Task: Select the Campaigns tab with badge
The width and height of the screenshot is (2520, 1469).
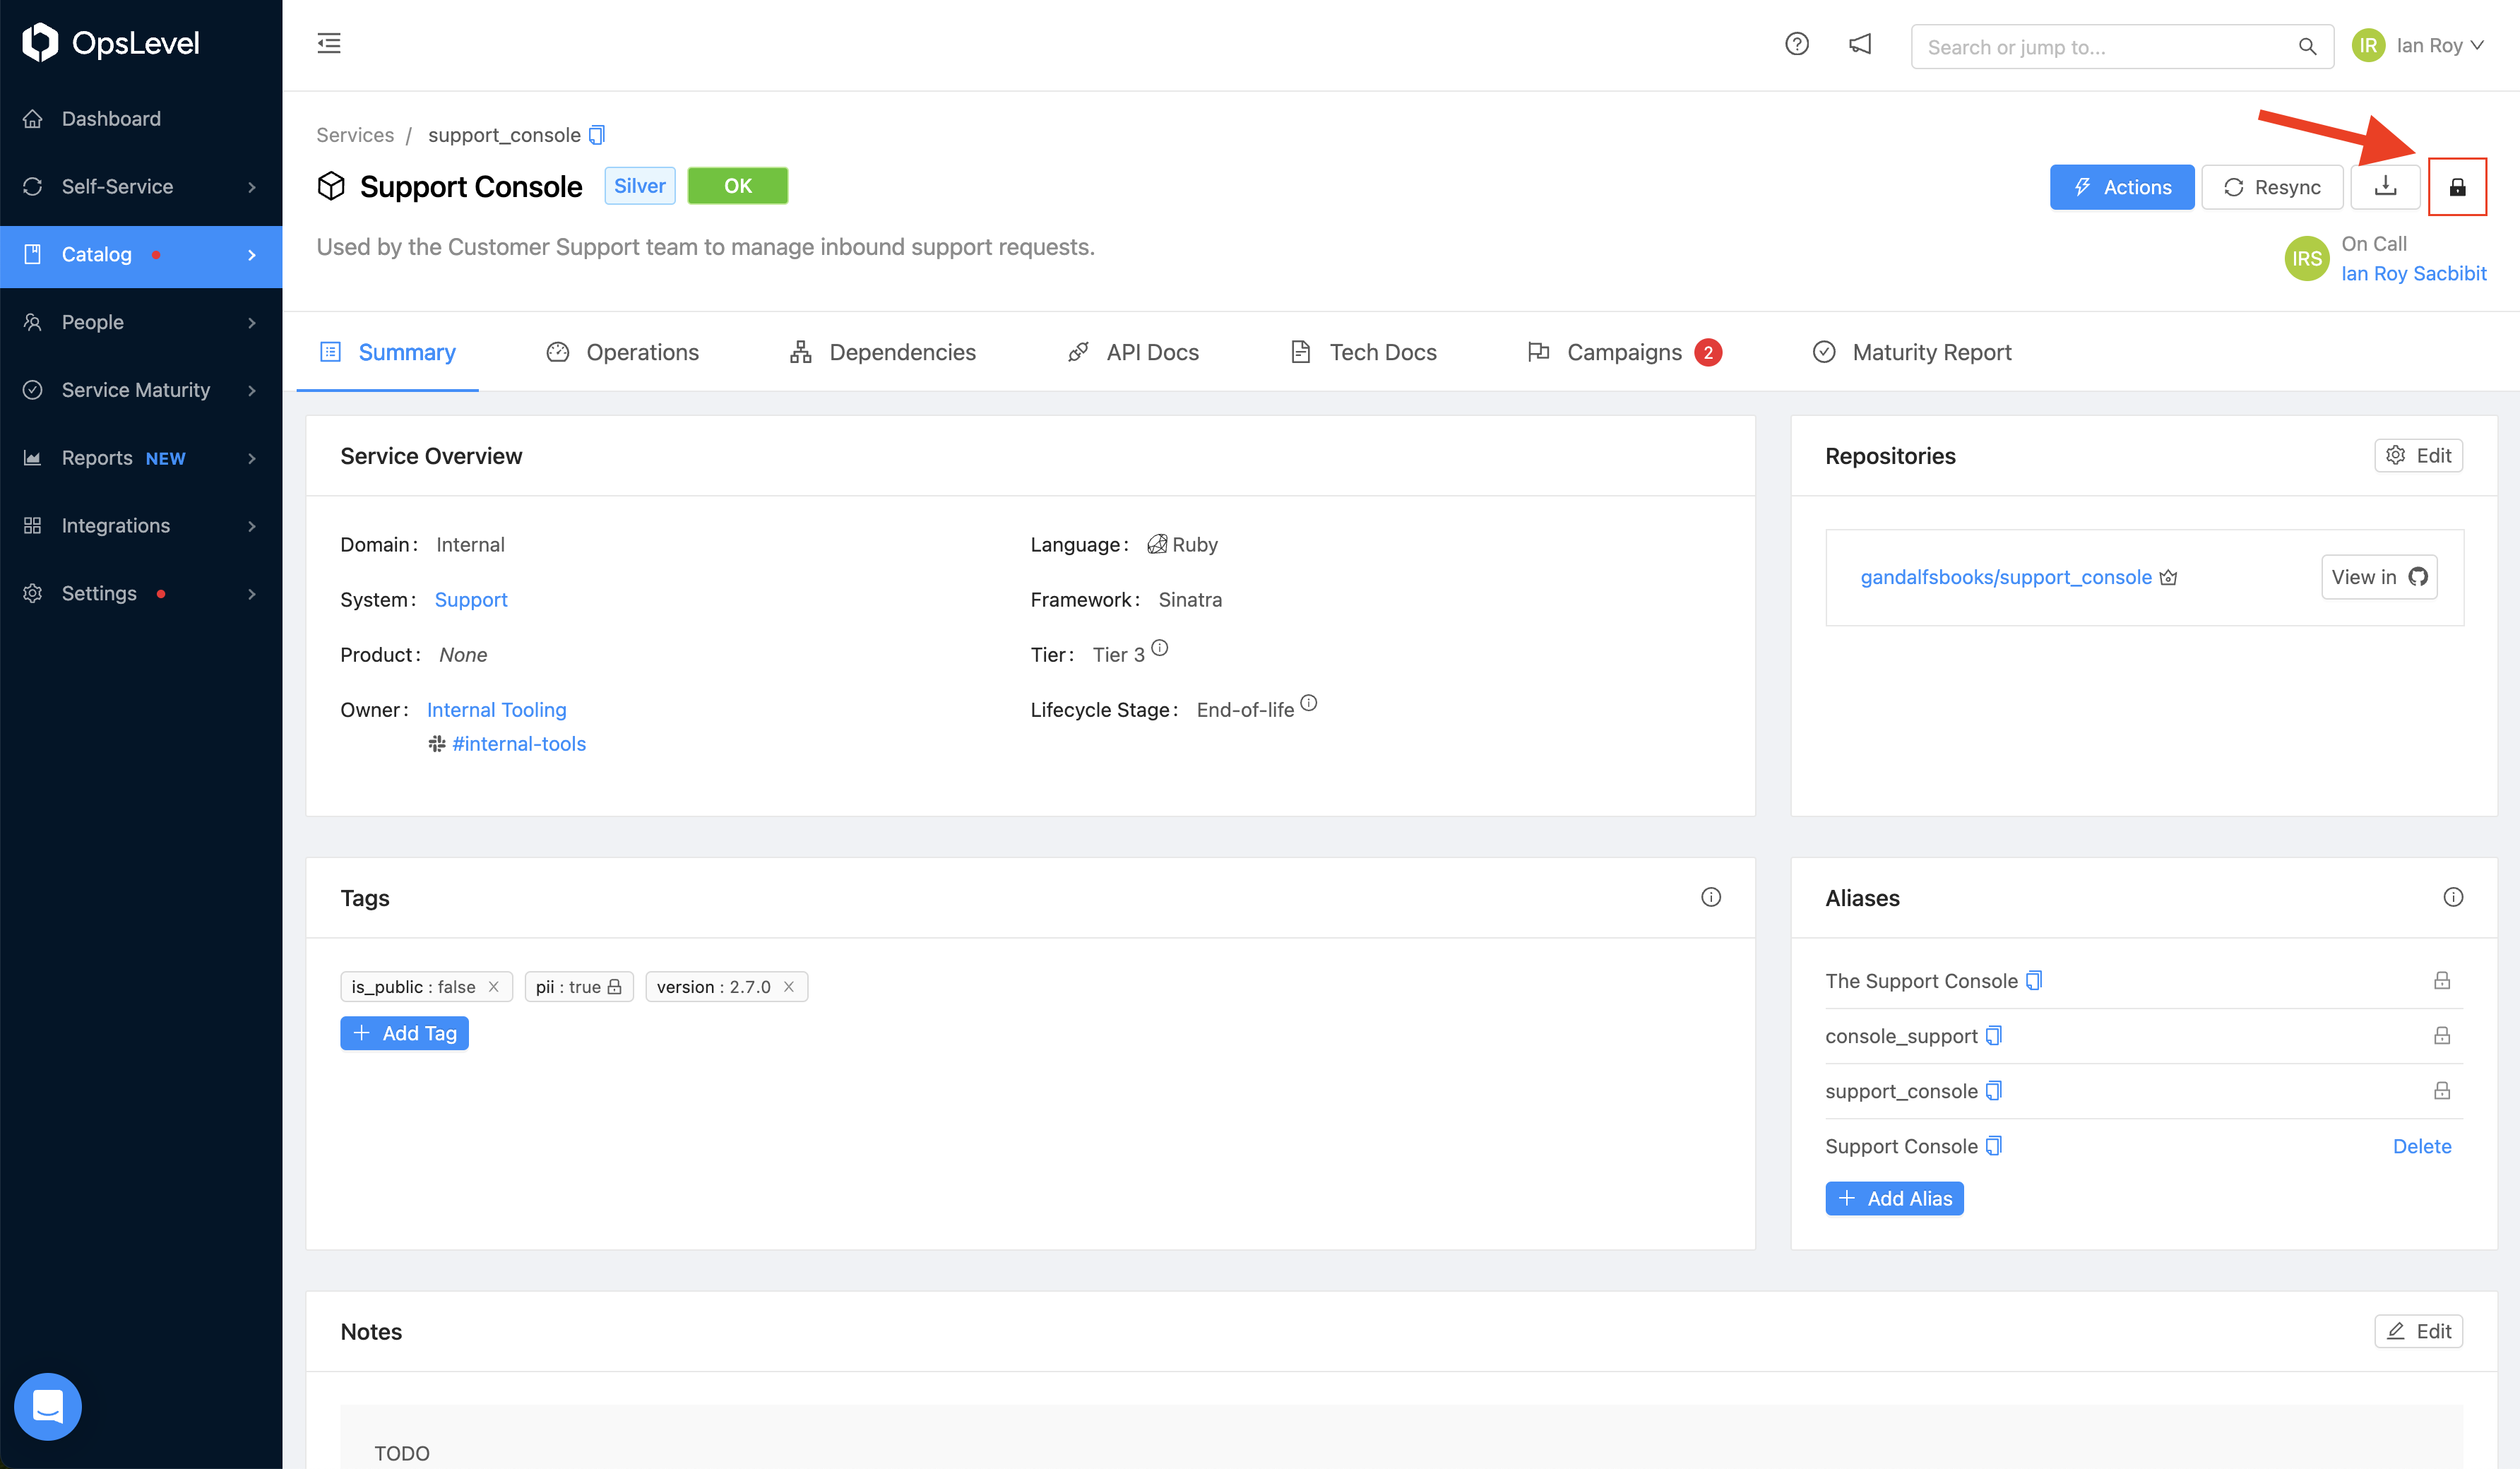Action: (1623, 352)
